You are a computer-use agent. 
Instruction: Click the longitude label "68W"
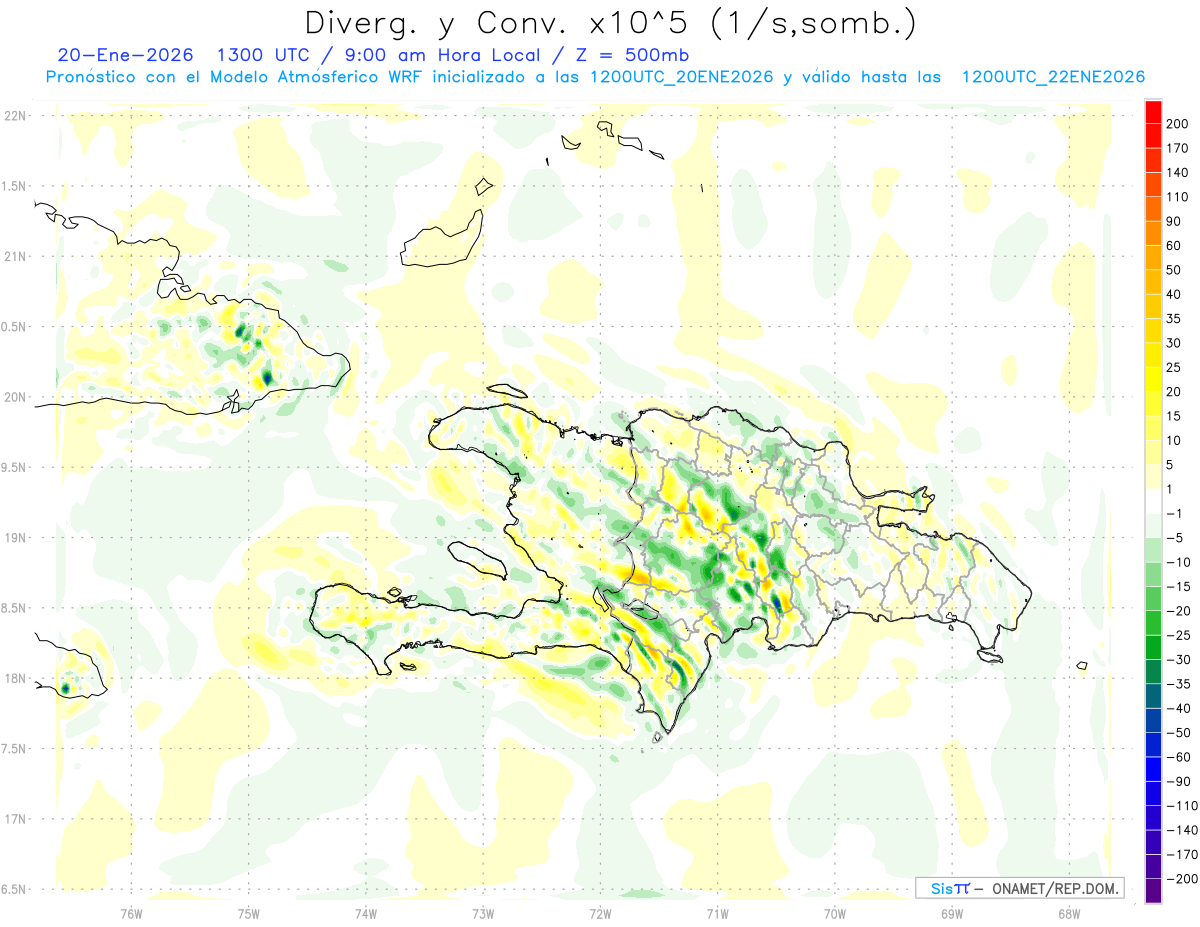coord(1068,913)
